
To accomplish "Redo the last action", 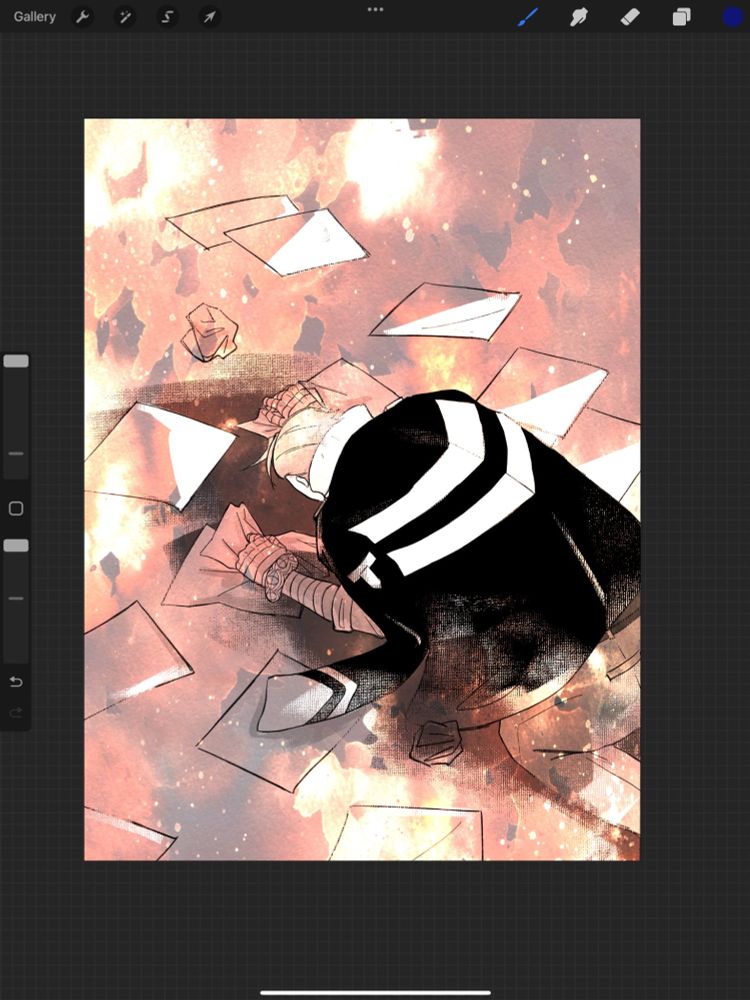I will coord(16,712).
